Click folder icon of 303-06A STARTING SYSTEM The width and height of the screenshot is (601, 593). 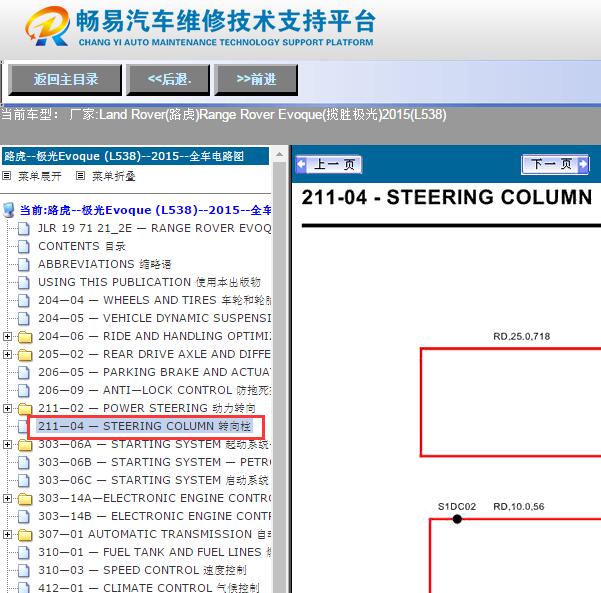pyautogui.click(x=25, y=445)
